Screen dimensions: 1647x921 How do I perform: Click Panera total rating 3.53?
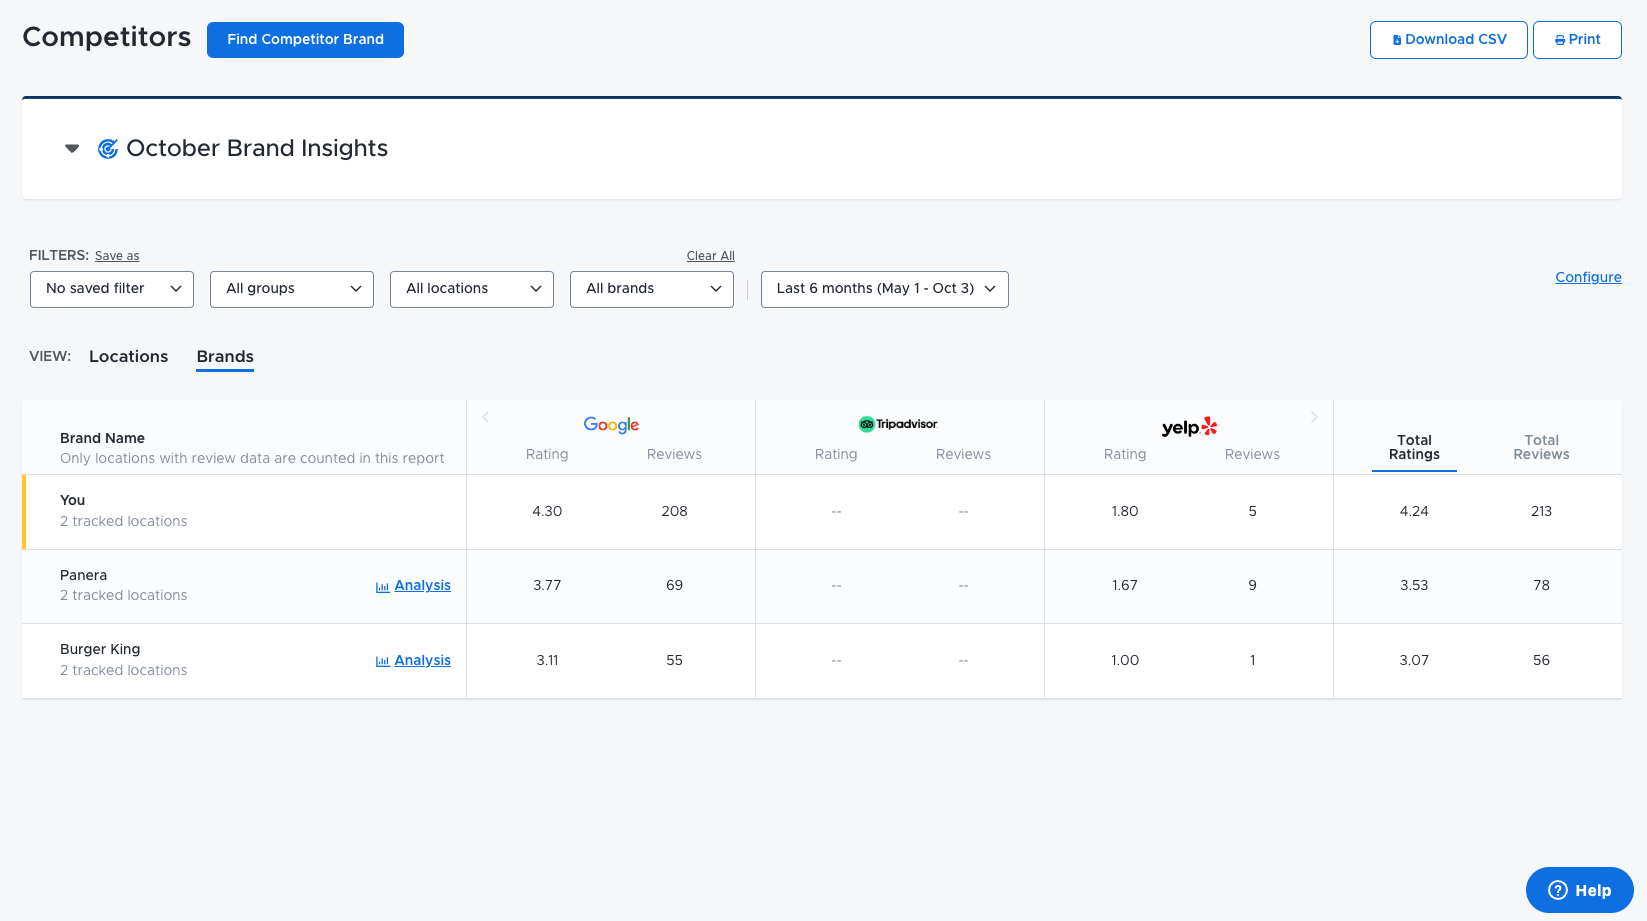(1414, 585)
